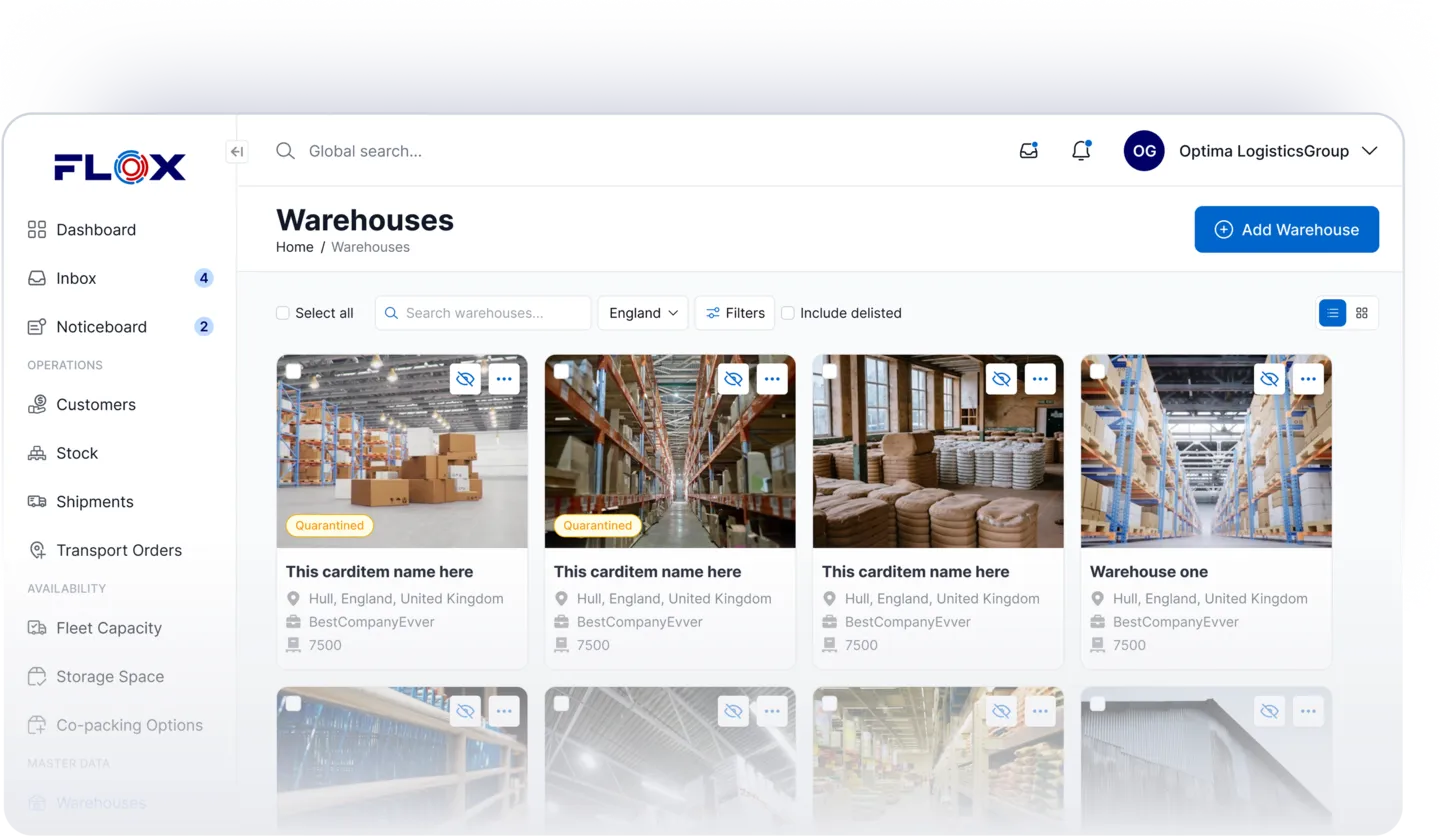This screenshot has height=838, width=1440.
Task: Click Quarantined badge on second card
Action: pos(597,525)
